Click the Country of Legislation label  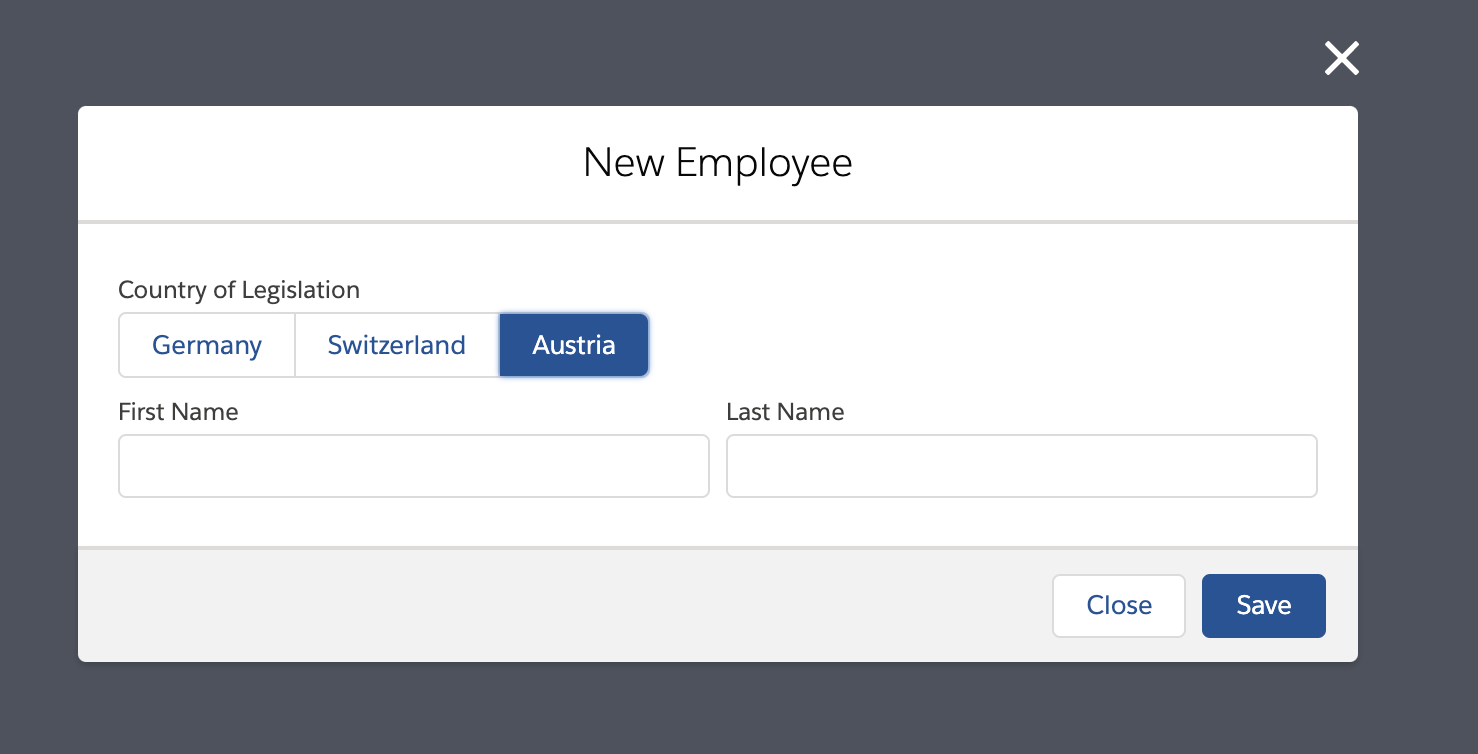pyautogui.click(x=239, y=290)
